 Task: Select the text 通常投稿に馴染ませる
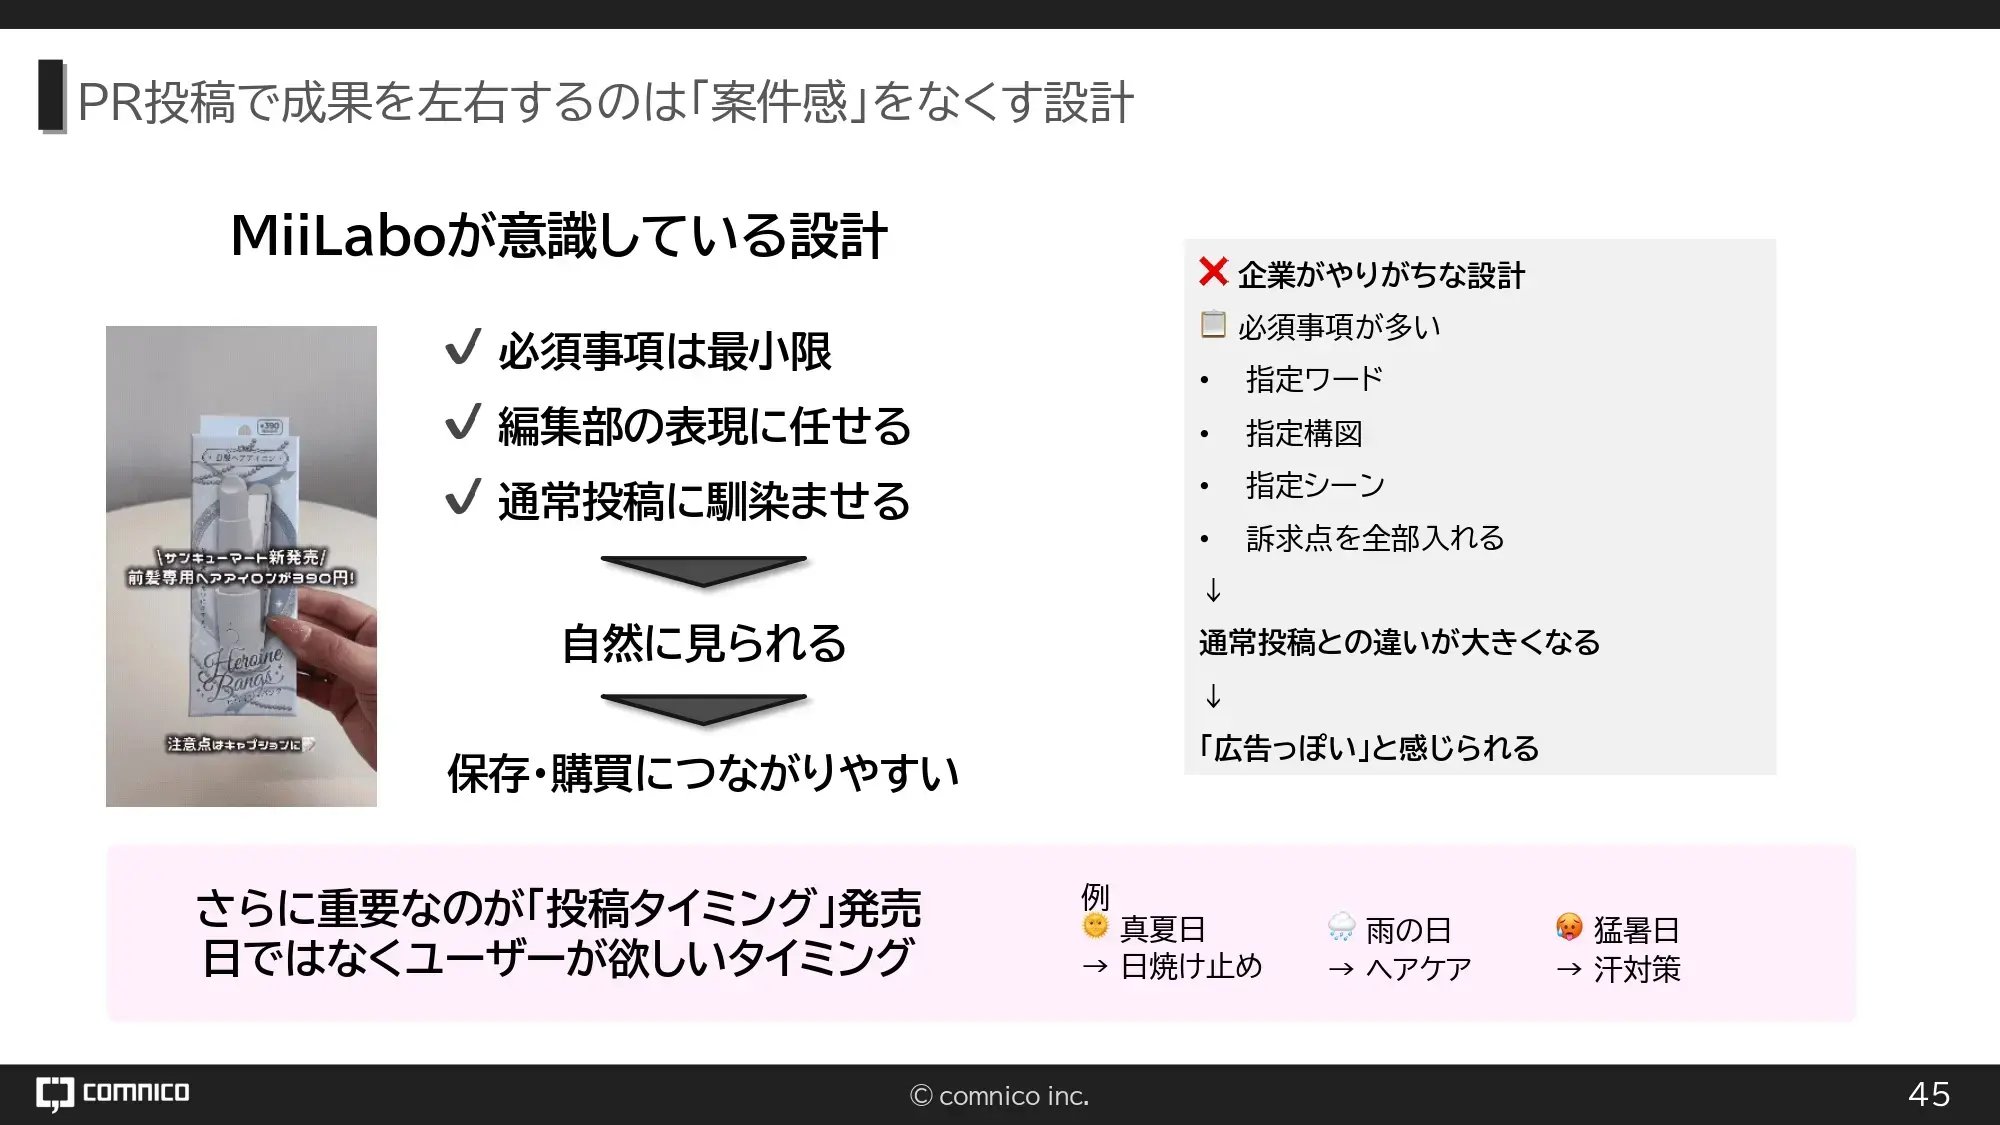pos(705,501)
